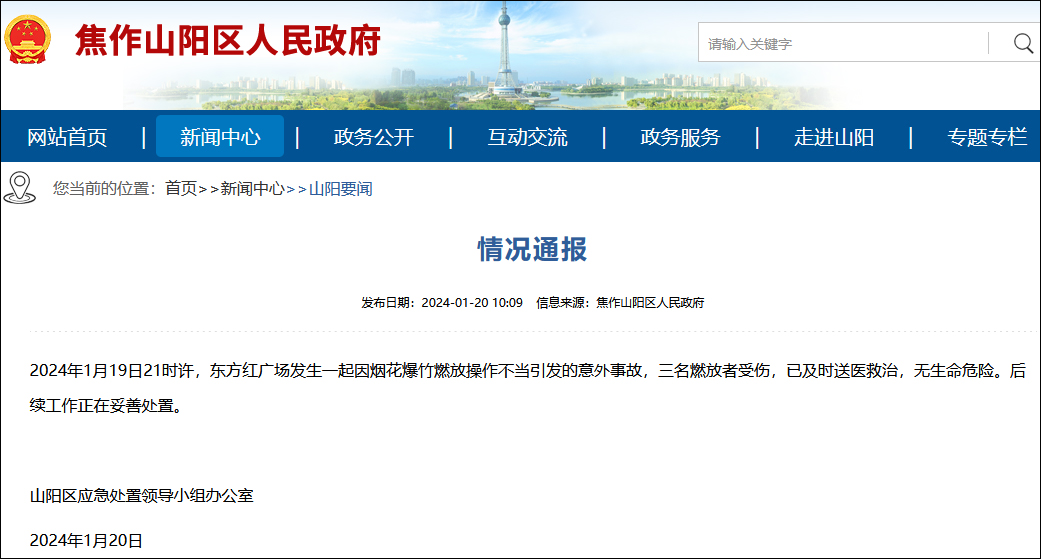Screen dimensions: 1041x559
Task: Click the article heading 情况通报
Action: tap(532, 249)
